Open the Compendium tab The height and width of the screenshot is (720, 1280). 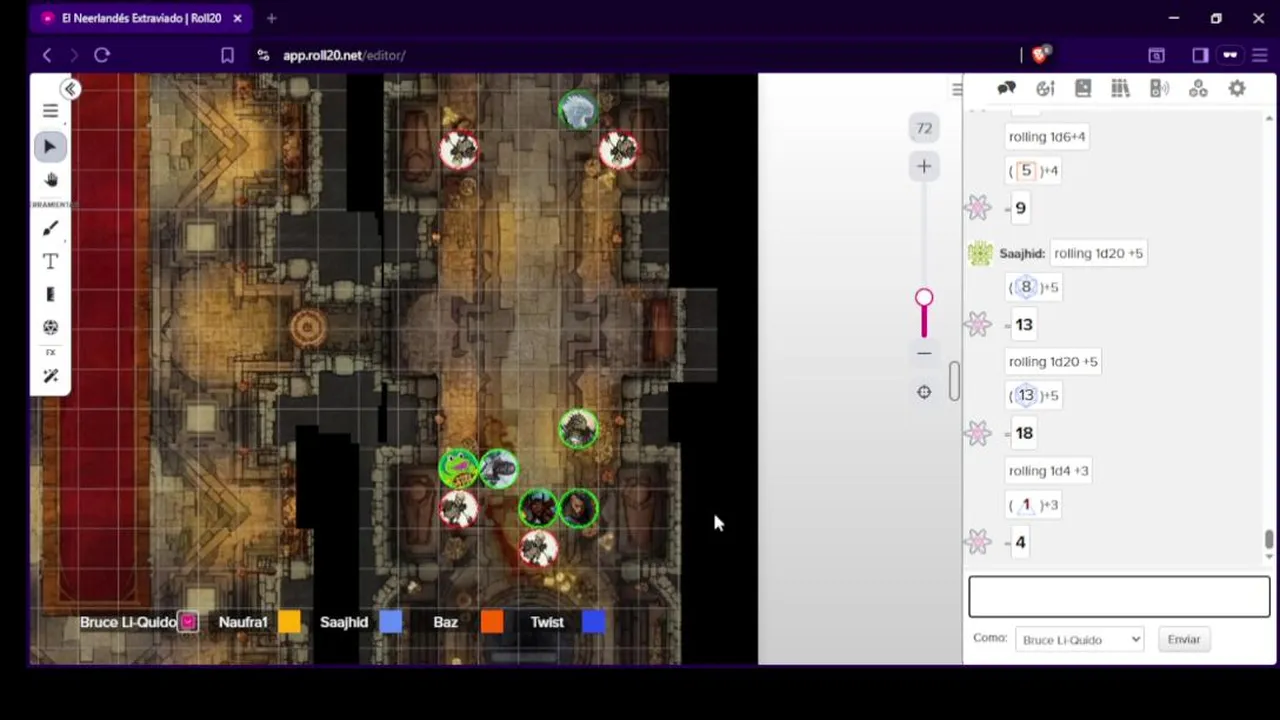pos(1121,89)
